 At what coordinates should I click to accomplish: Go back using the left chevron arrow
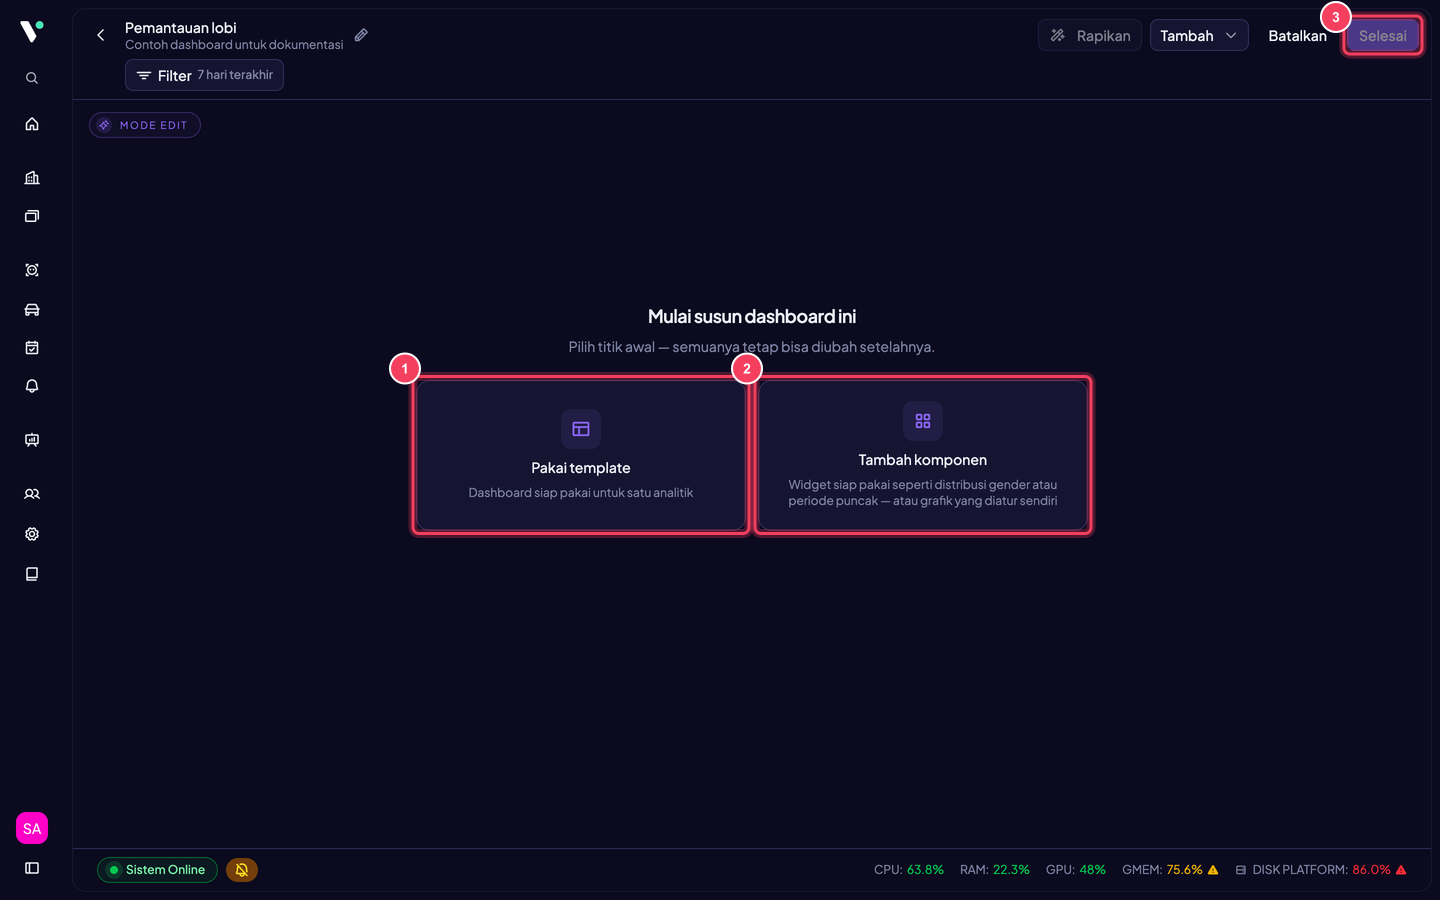coord(100,35)
